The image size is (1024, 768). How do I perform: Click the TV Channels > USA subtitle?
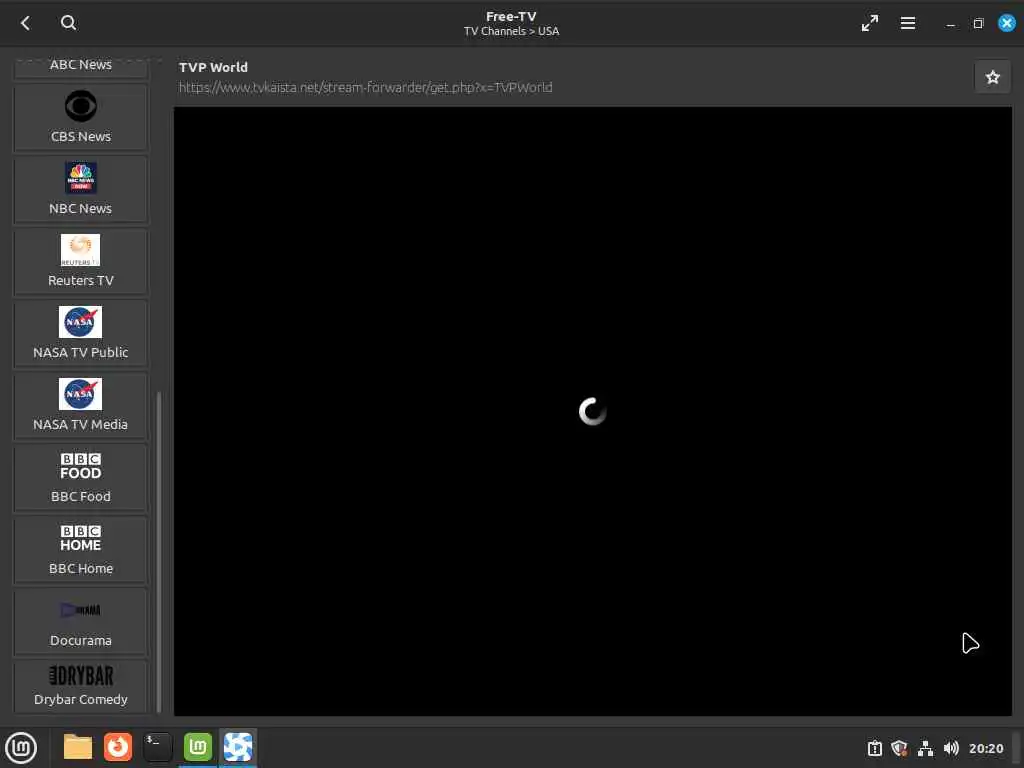coord(511,31)
